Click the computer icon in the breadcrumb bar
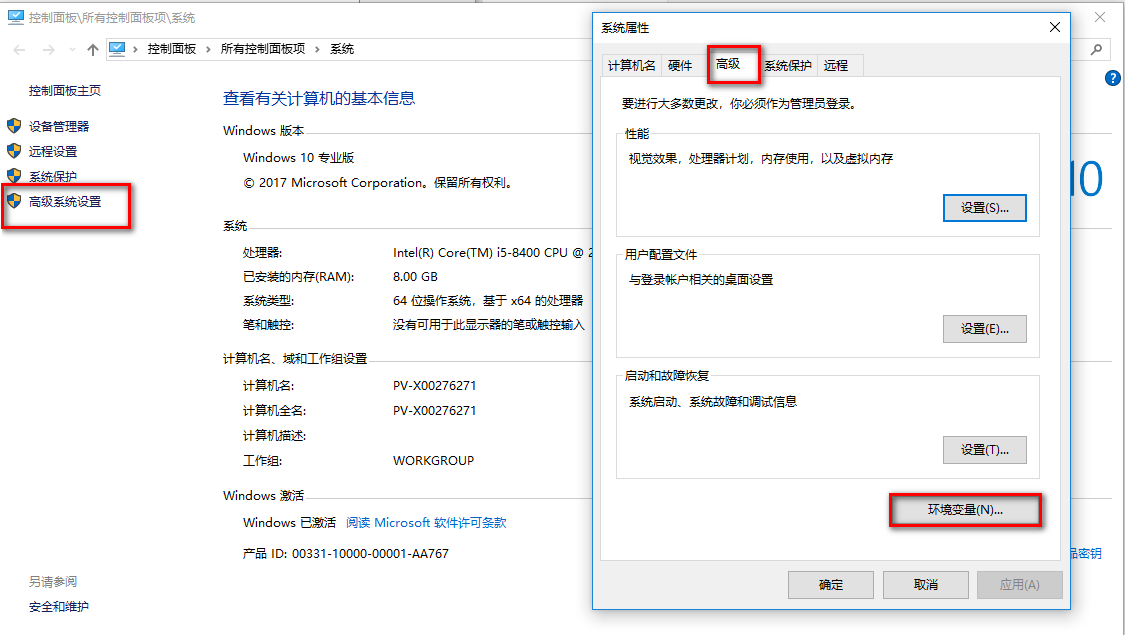This screenshot has width=1125, height=635. [x=115, y=48]
